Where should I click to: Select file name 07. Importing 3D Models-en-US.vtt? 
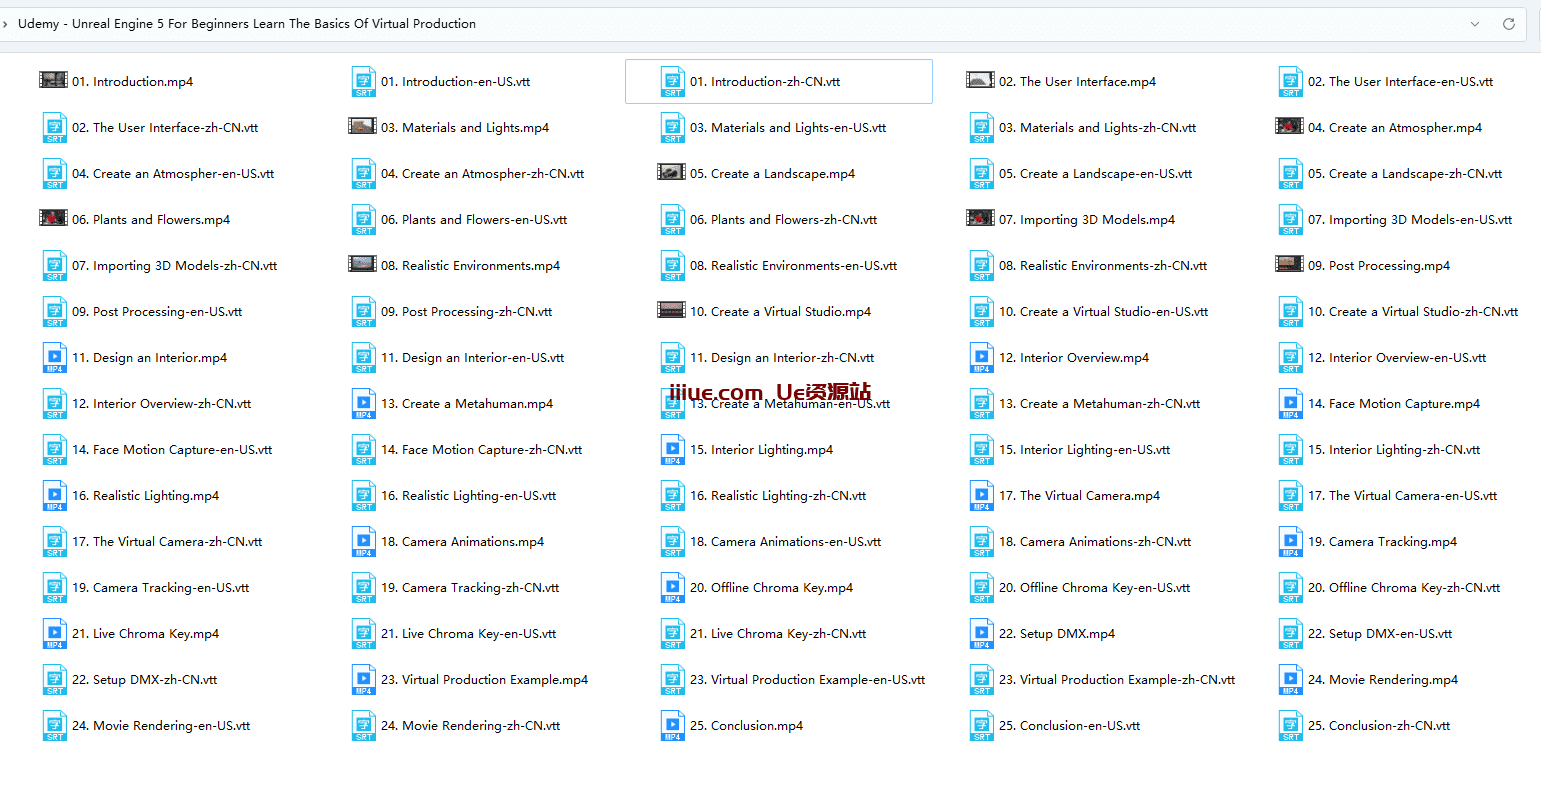[1410, 220]
